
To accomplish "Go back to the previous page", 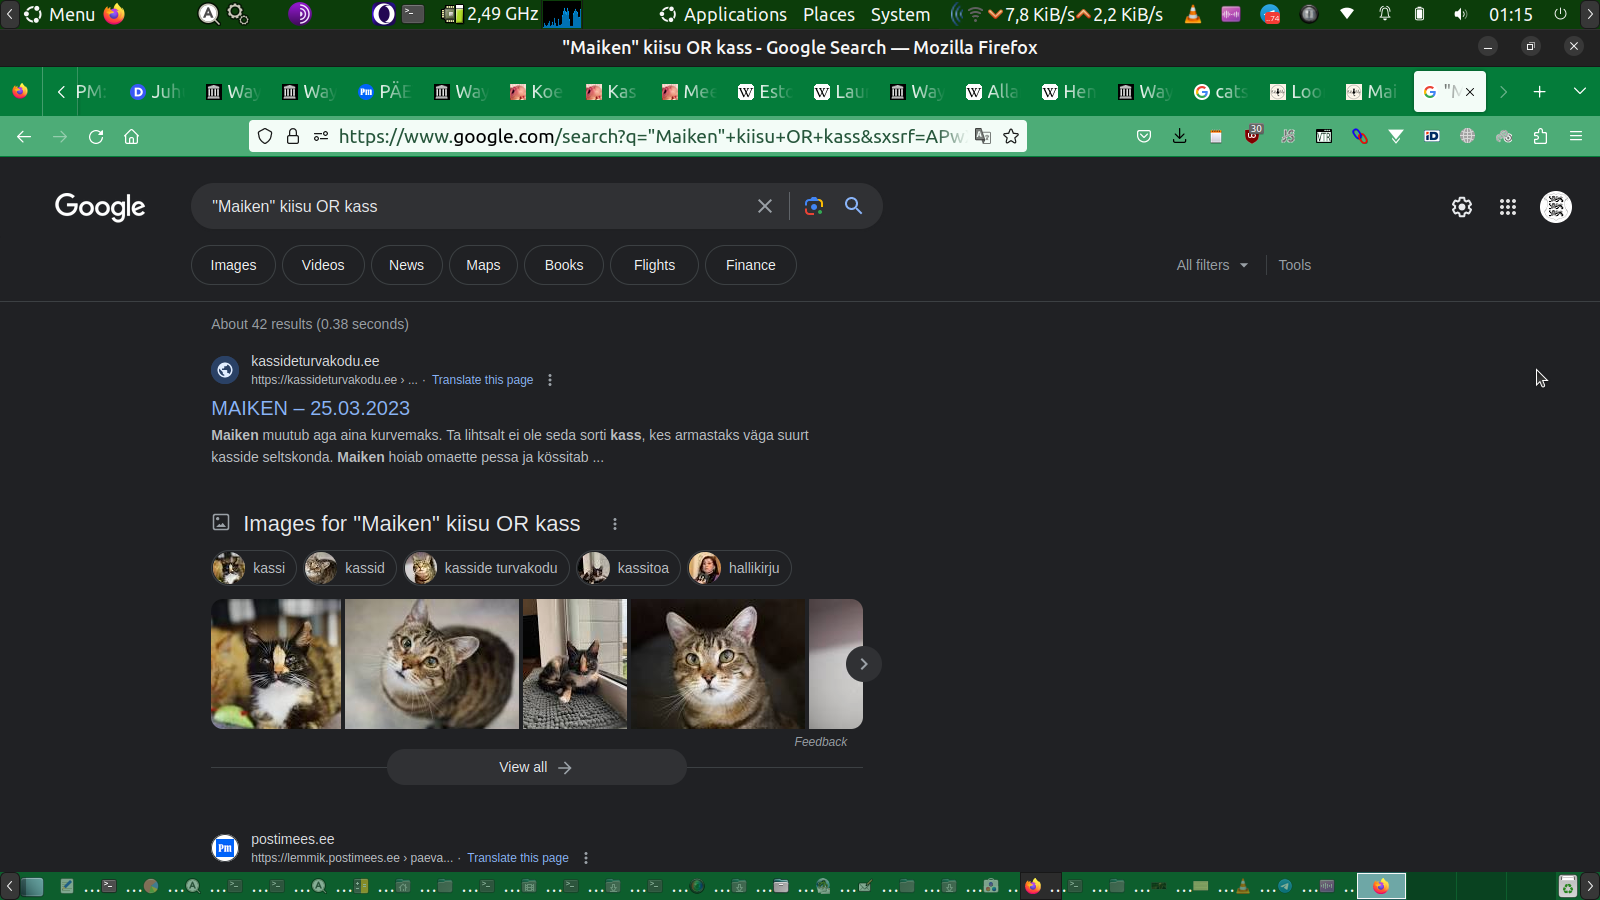I will (24, 137).
